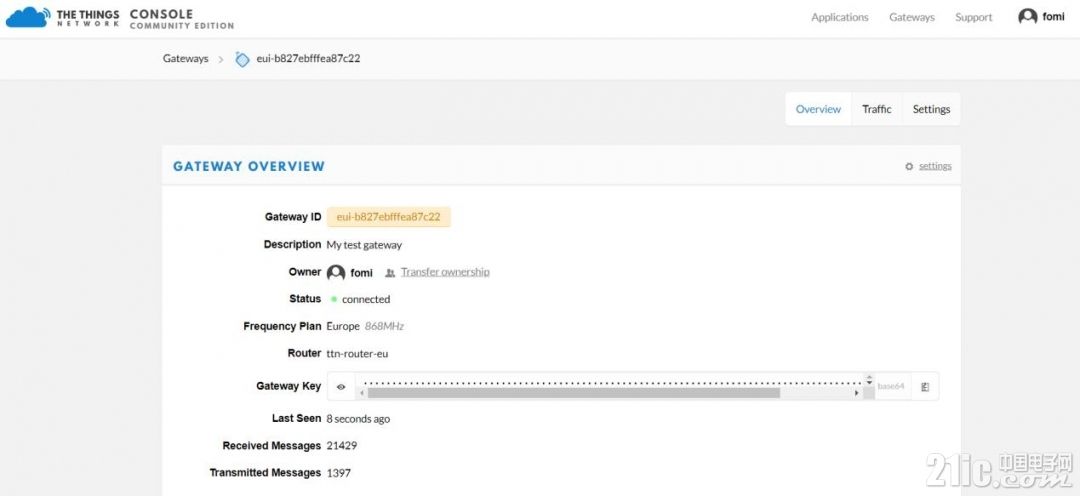The image size is (1080, 496).
Task: Click the green connected status indicator
Action: pyautogui.click(x=334, y=299)
